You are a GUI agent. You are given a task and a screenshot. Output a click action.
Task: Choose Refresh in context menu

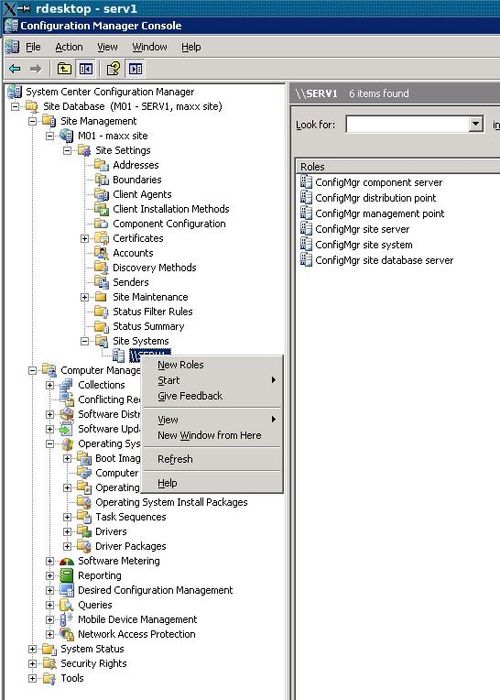coord(212,459)
